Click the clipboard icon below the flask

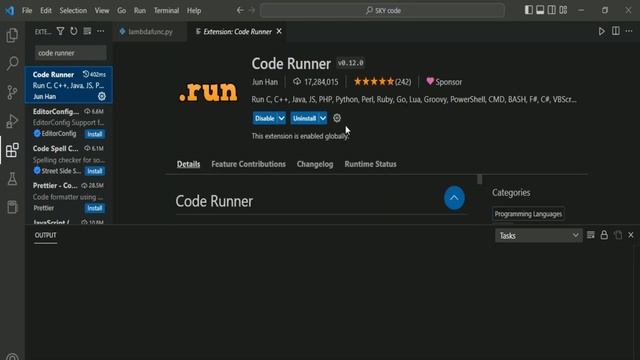coord(12,207)
